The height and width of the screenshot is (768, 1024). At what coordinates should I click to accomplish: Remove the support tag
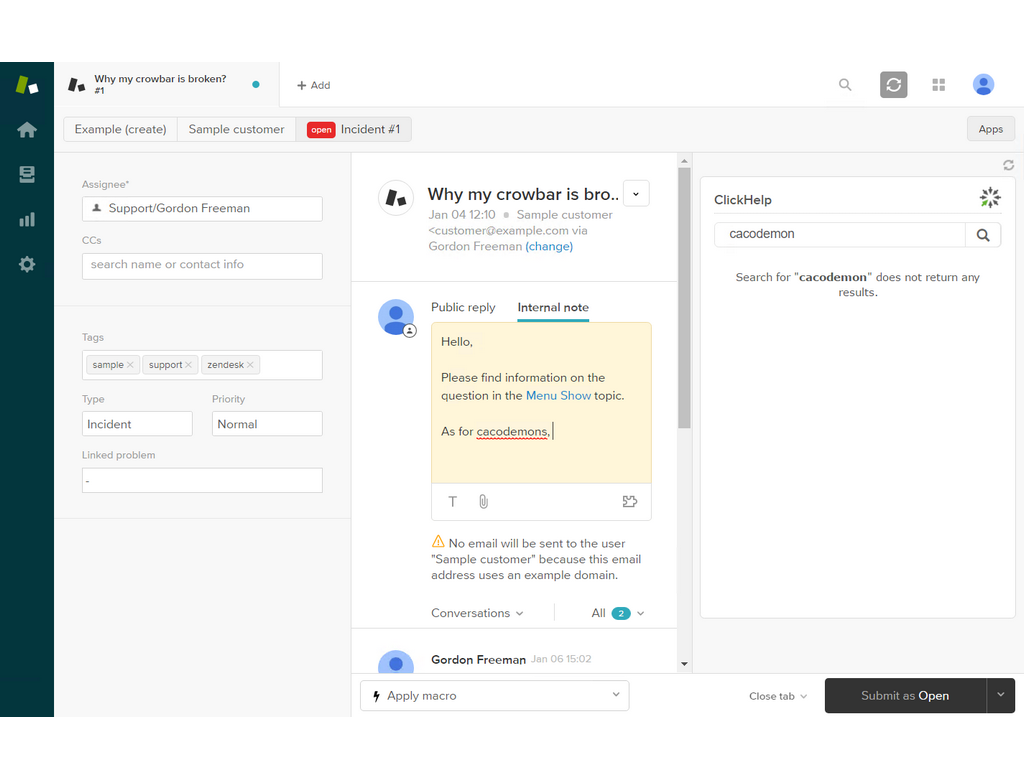188,364
